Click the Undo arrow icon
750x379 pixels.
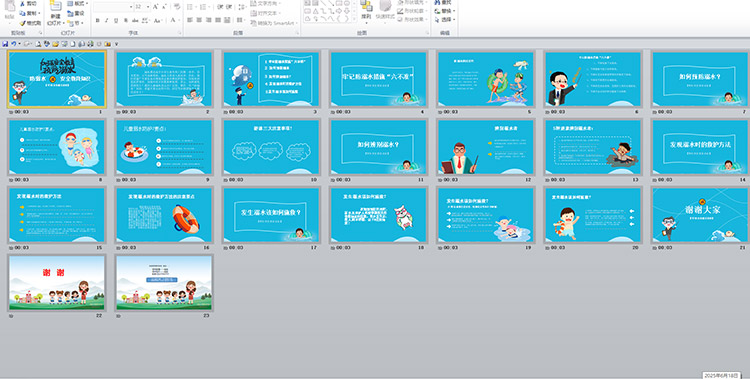point(14,44)
